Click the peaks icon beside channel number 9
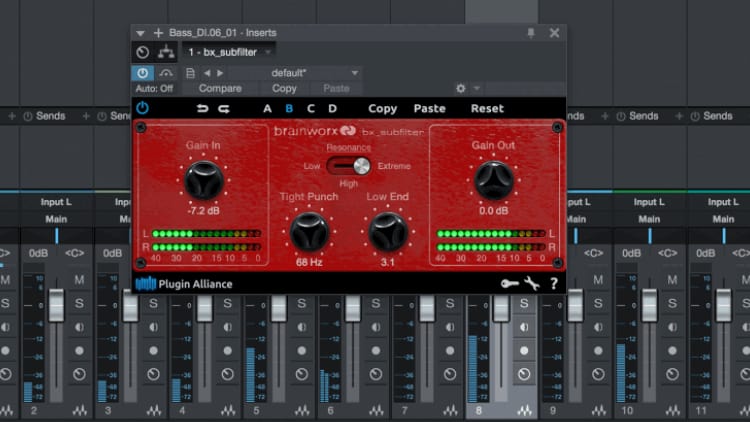 pyautogui.click(x=599, y=410)
